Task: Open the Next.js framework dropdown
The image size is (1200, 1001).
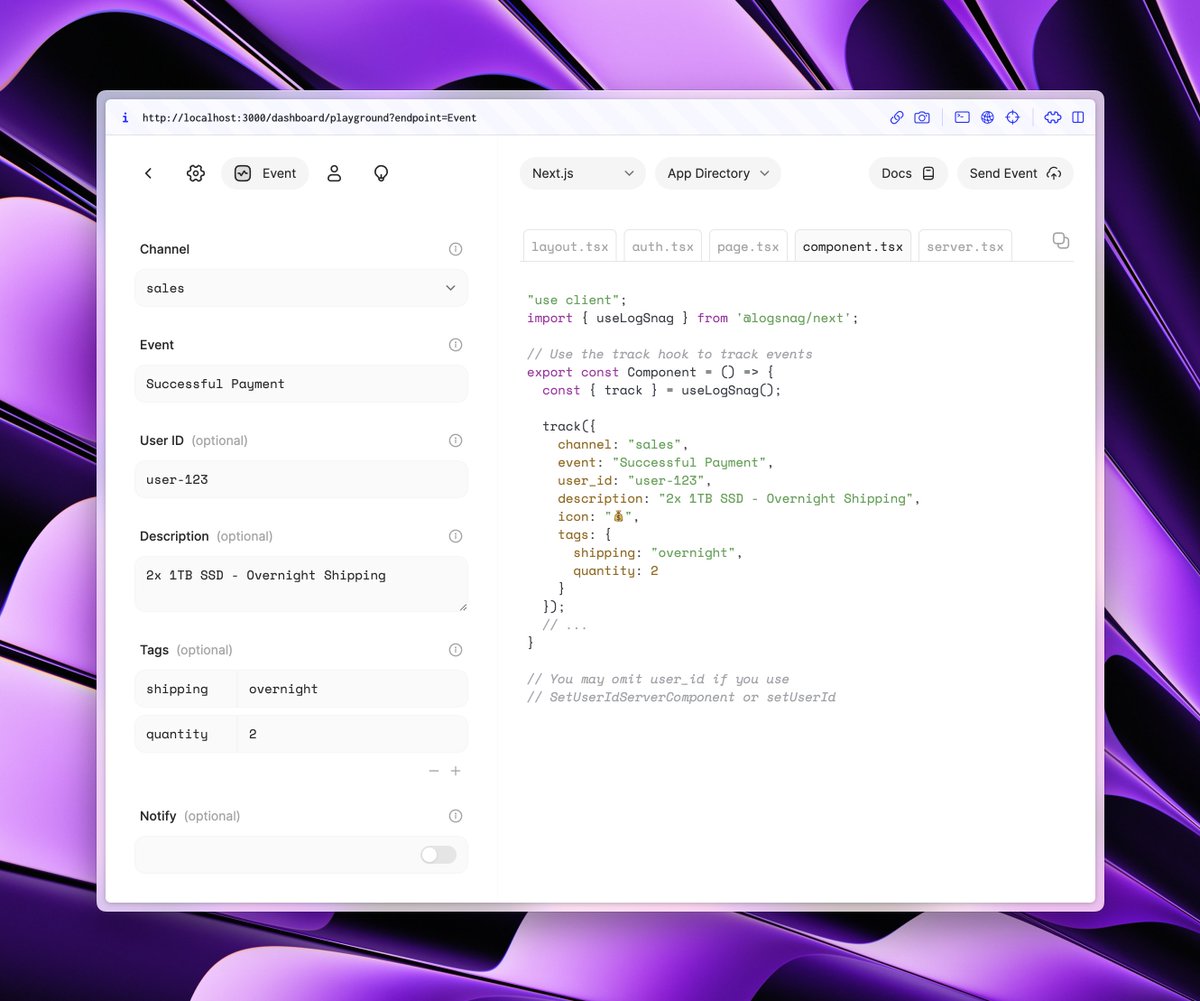Action: 583,173
